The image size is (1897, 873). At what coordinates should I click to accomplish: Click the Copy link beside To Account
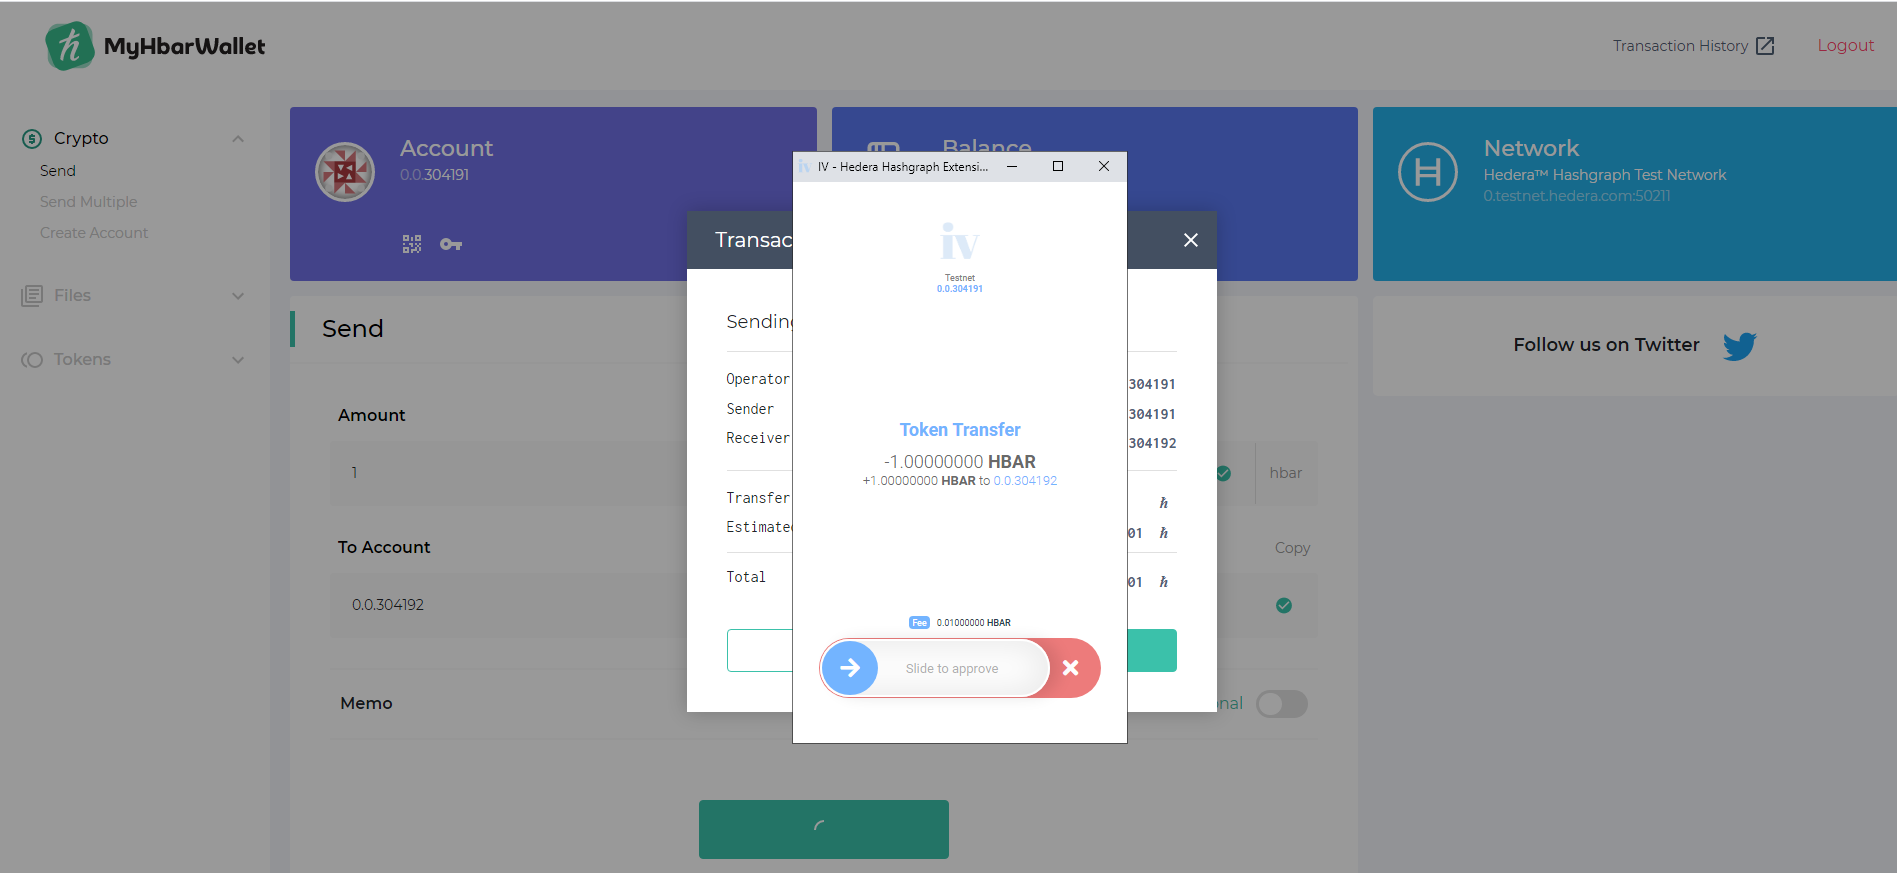coord(1292,548)
